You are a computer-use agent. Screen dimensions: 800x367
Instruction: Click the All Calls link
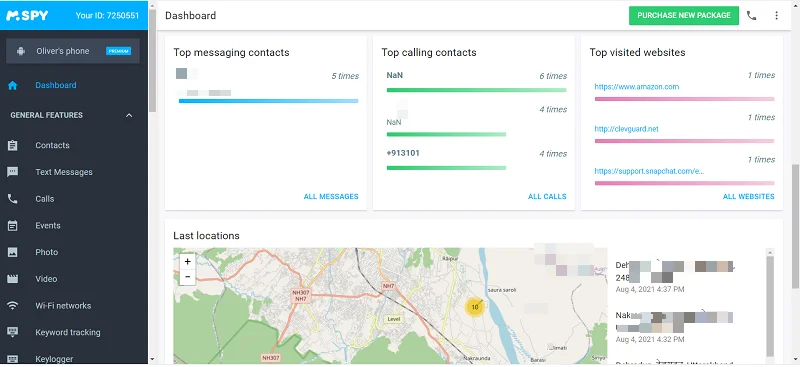tap(547, 197)
